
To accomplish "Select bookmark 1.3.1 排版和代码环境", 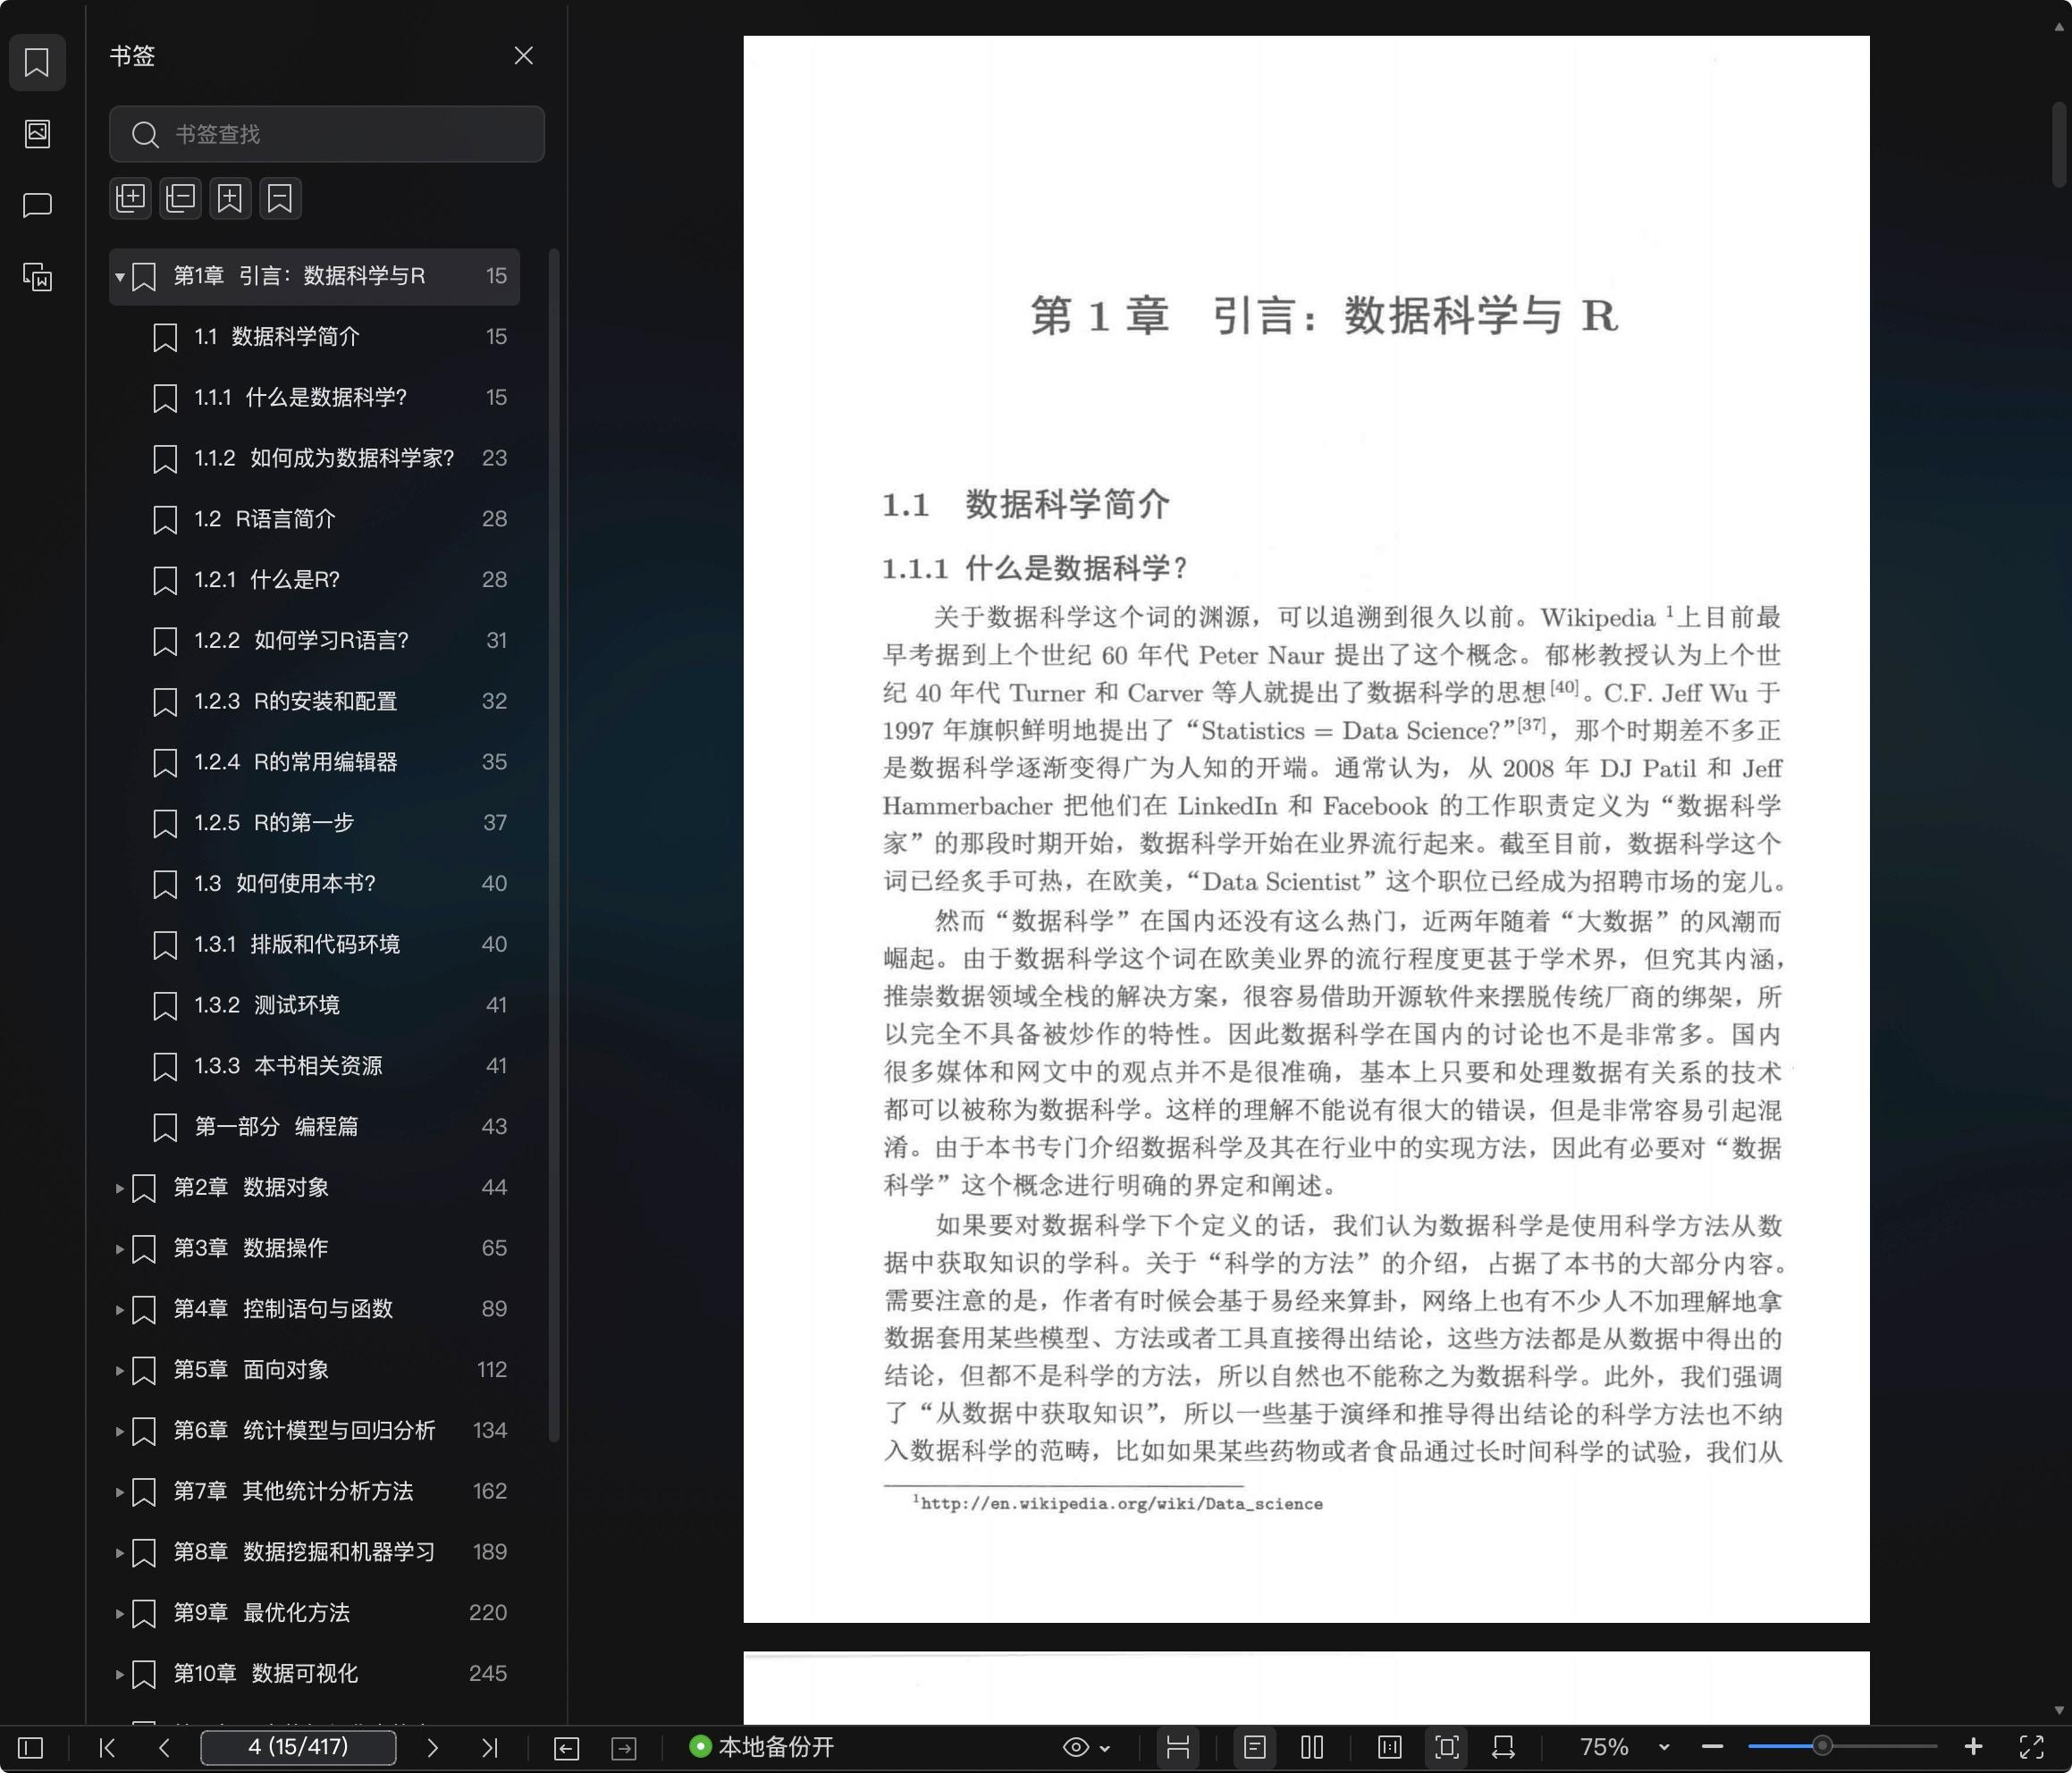I will tap(315, 944).
